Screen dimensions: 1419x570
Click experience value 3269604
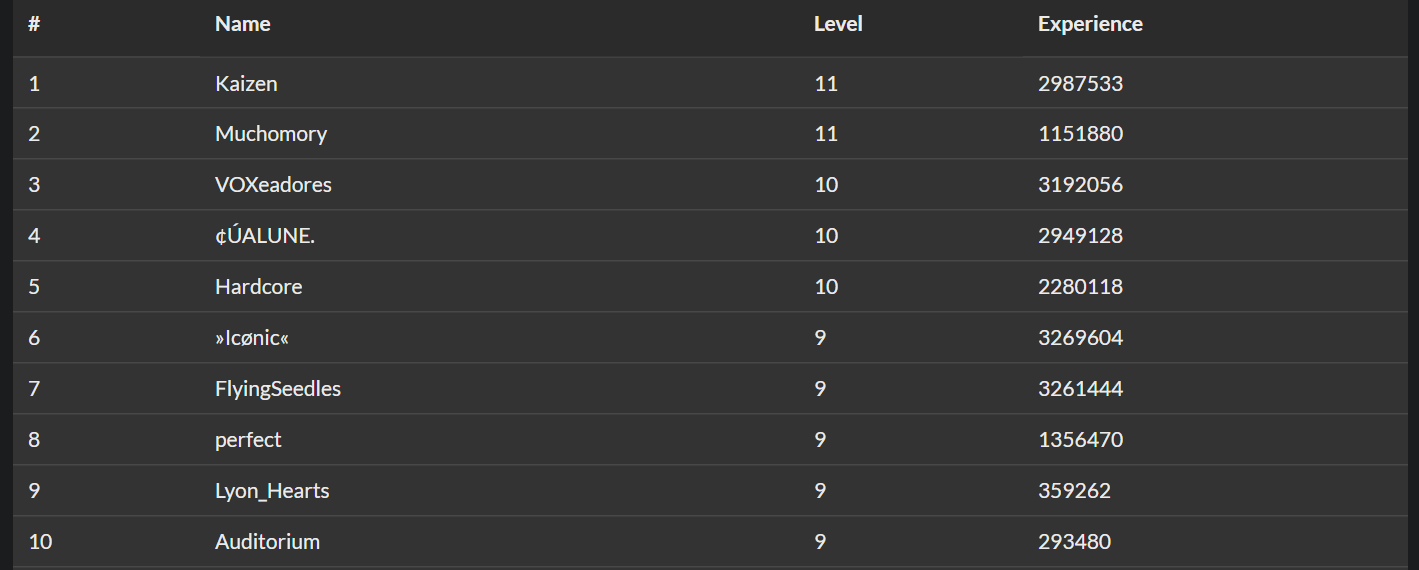pos(1080,338)
